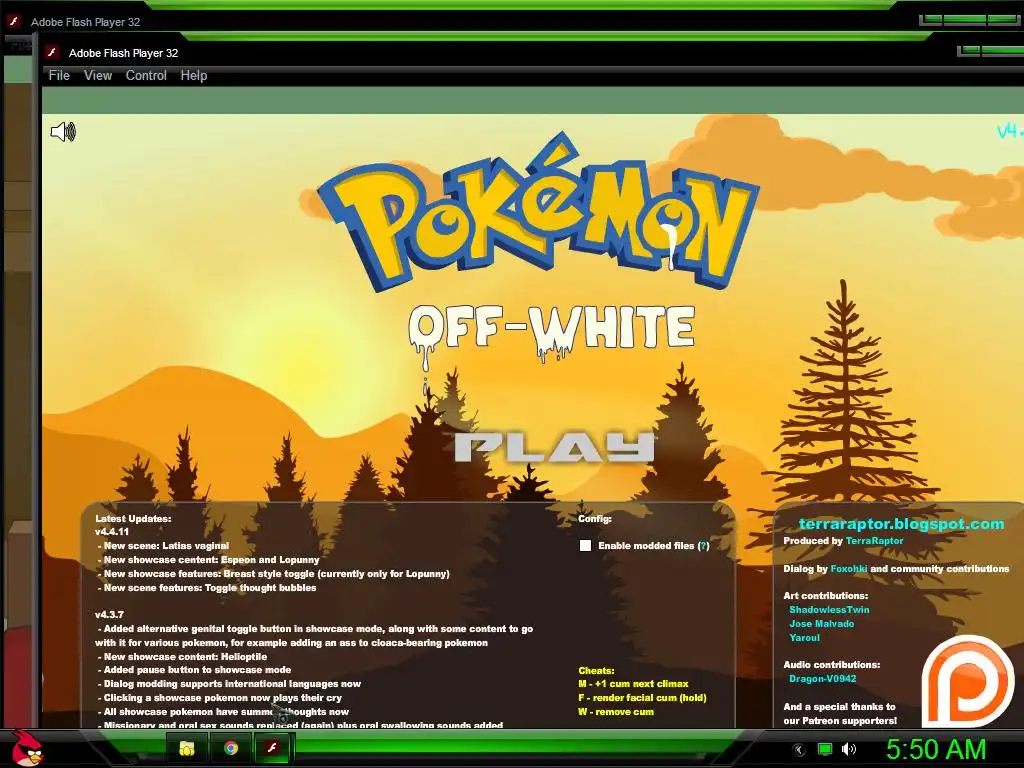Viewport: 1024px width, 768px height.
Task: Open the 5:50 AM taskbar clock
Action: point(935,749)
